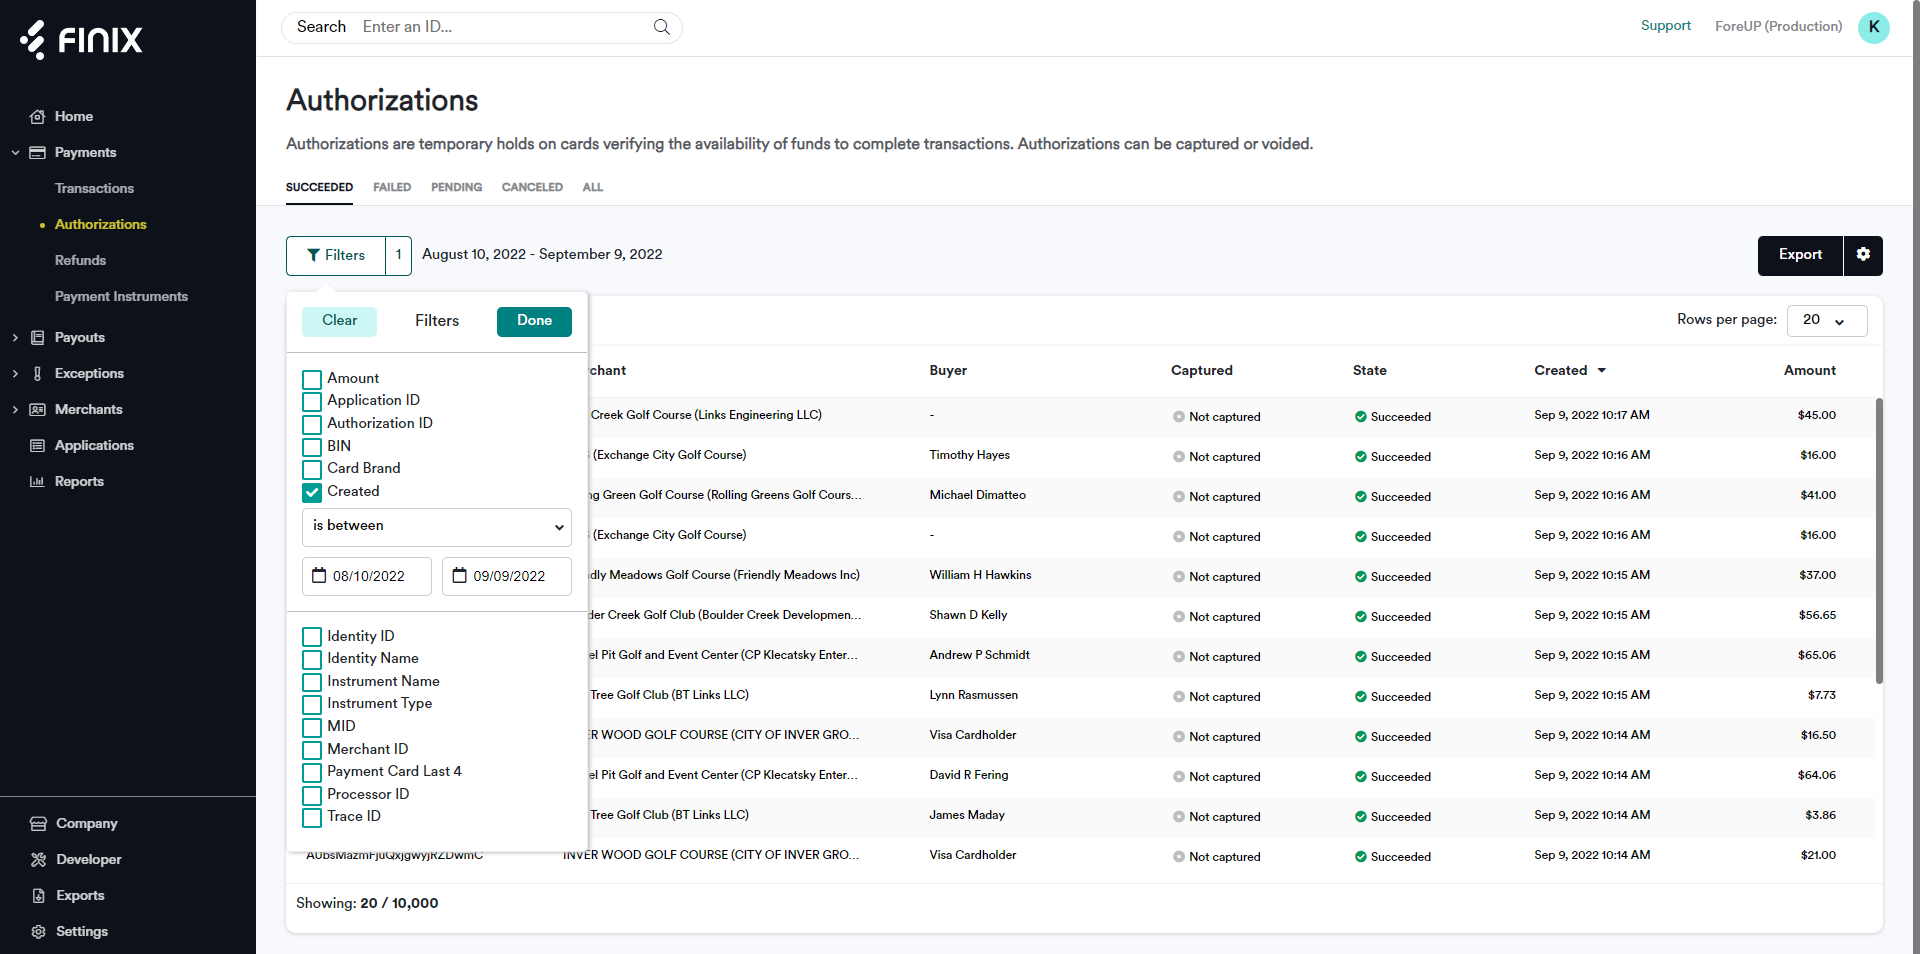Open the user avatar K
The height and width of the screenshot is (954, 1920).
point(1873,27)
